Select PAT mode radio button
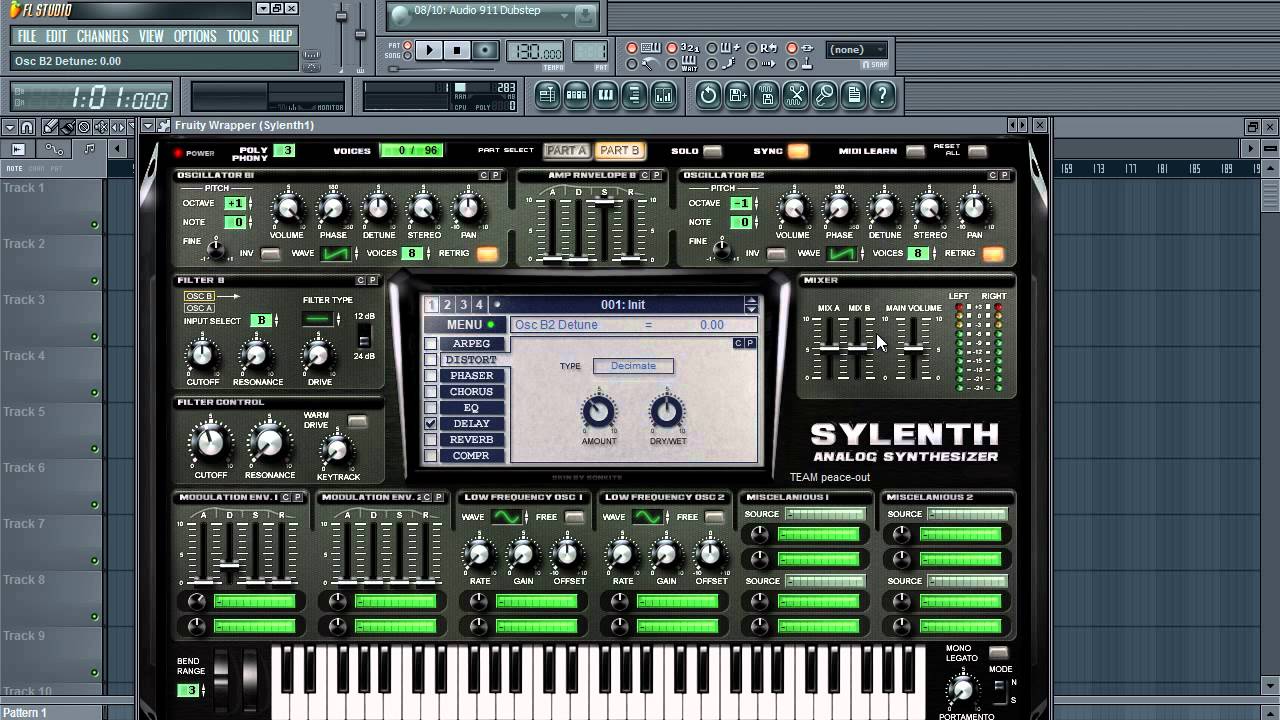1280x720 pixels. [x=407, y=45]
